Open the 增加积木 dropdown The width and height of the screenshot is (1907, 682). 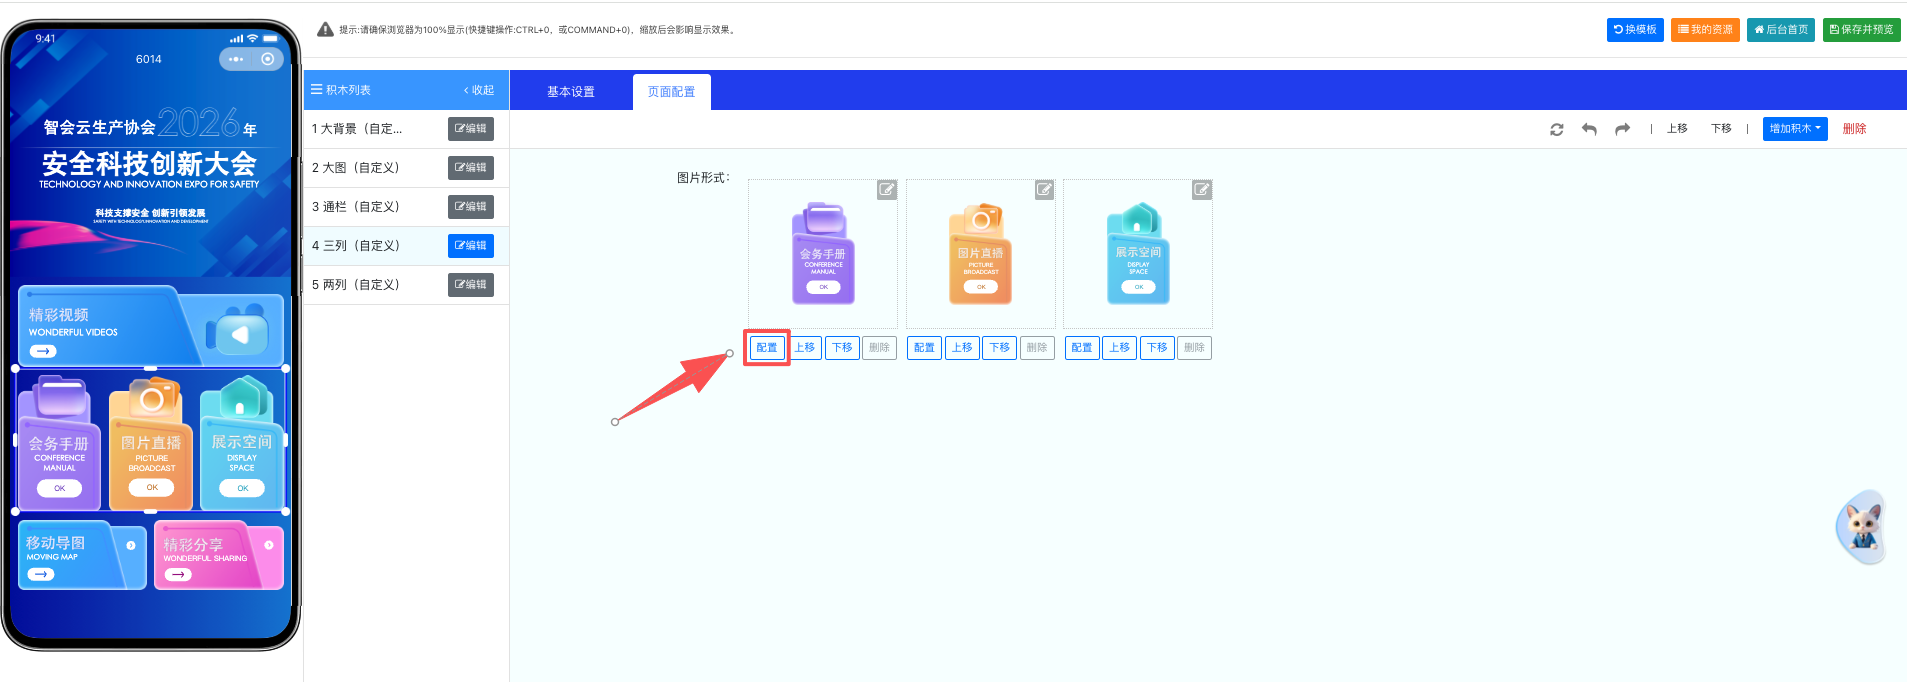tap(1794, 129)
